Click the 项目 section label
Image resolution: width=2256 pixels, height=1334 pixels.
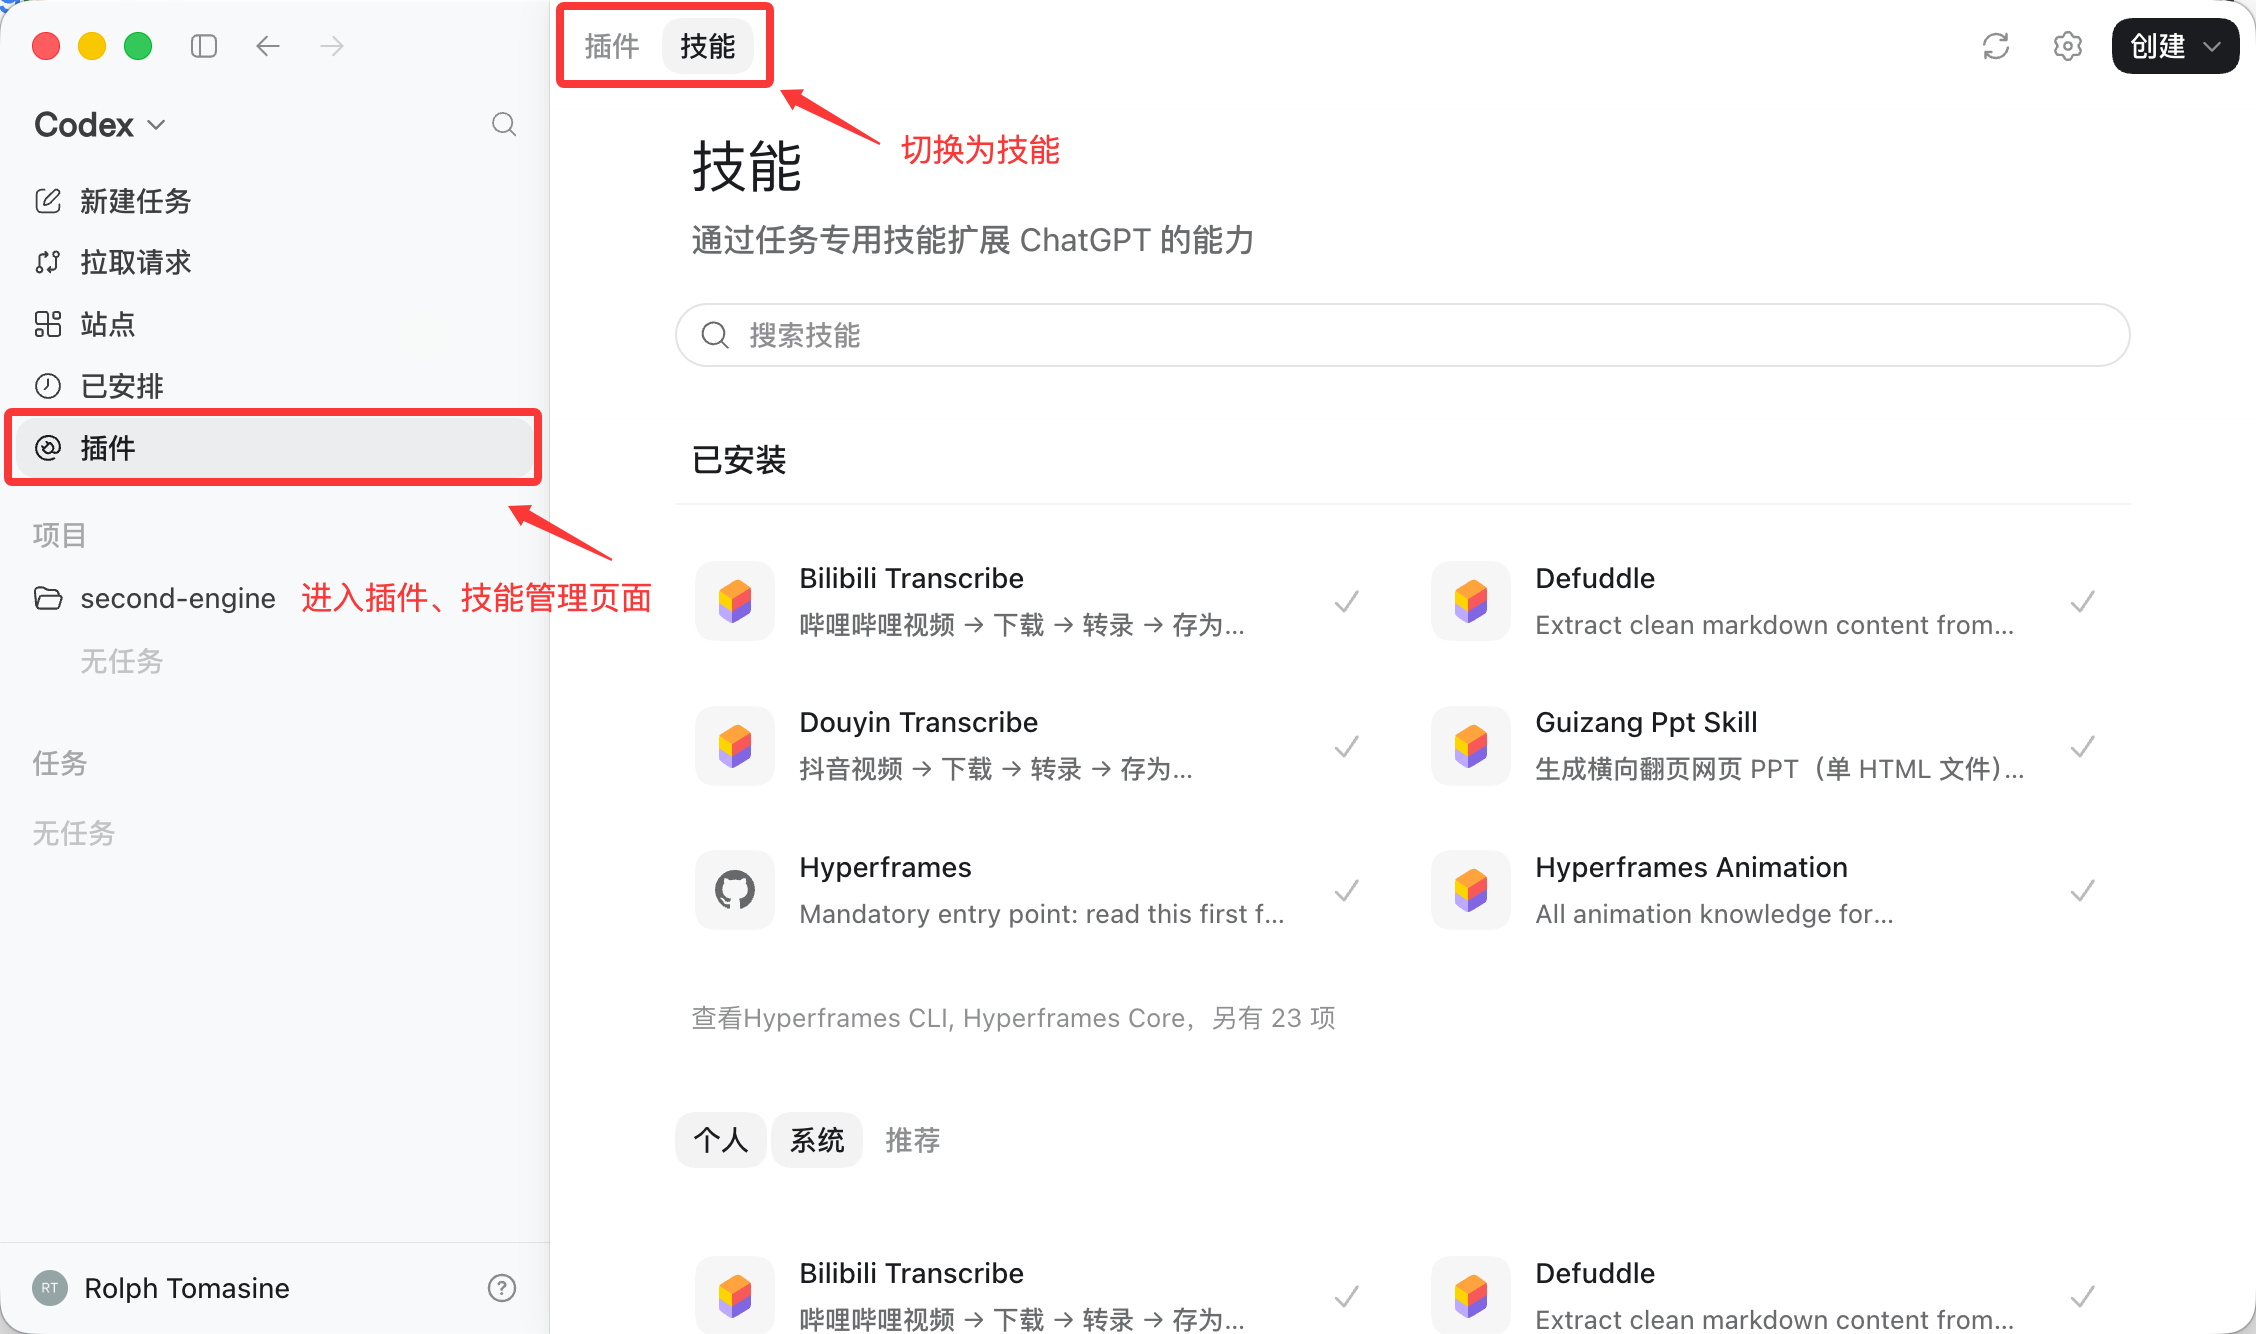[60, 535]
